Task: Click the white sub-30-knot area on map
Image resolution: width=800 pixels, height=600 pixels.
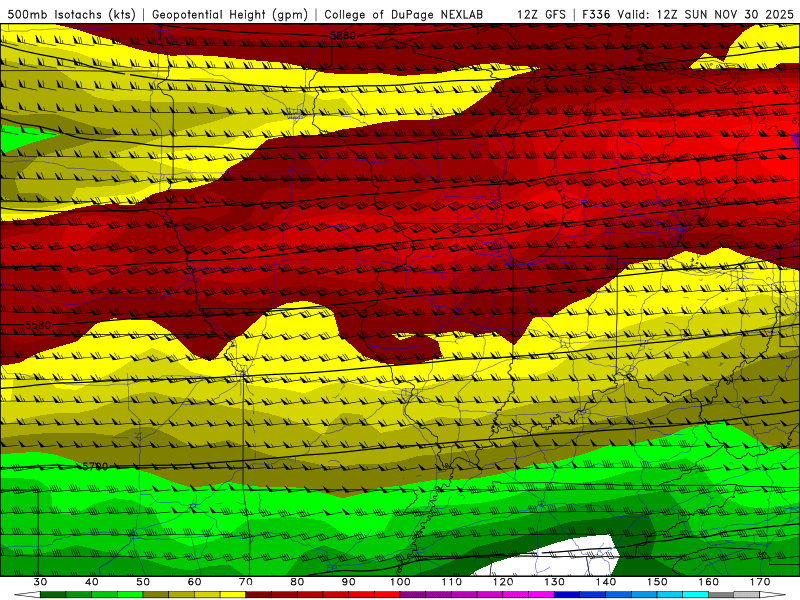Action: coord(554,556)
